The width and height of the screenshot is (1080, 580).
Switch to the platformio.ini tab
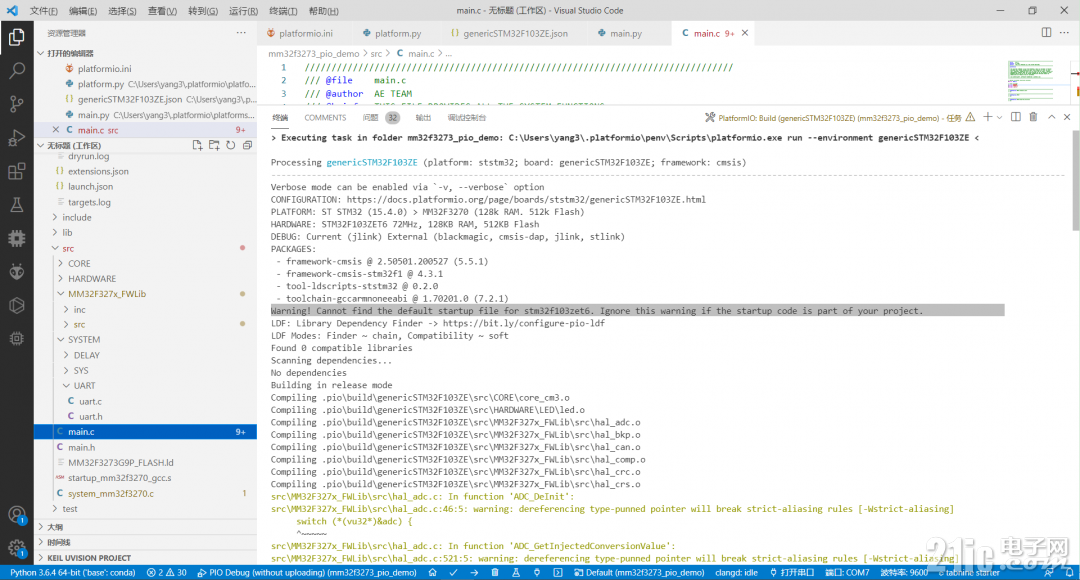click(x=305, y=33)
